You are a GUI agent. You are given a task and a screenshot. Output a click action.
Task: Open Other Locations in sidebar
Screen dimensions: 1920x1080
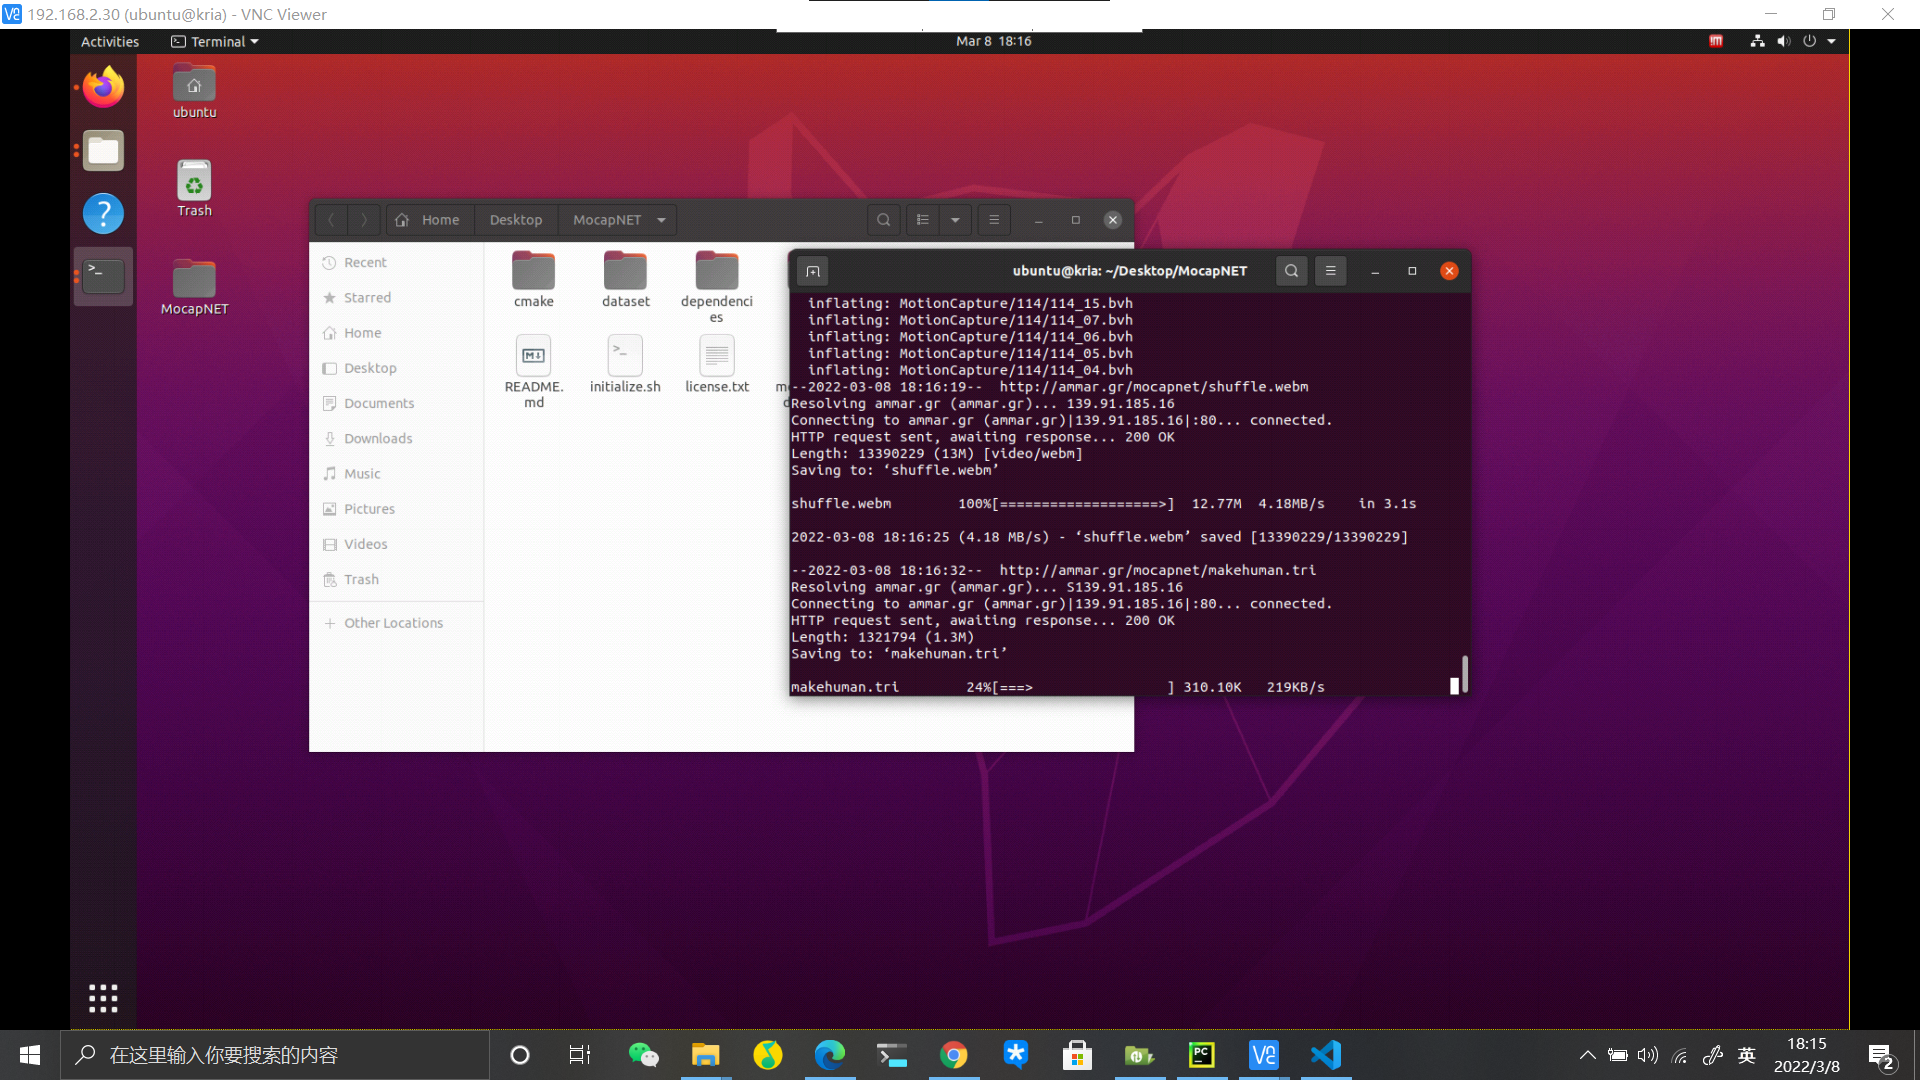click(x=392, y=623)
